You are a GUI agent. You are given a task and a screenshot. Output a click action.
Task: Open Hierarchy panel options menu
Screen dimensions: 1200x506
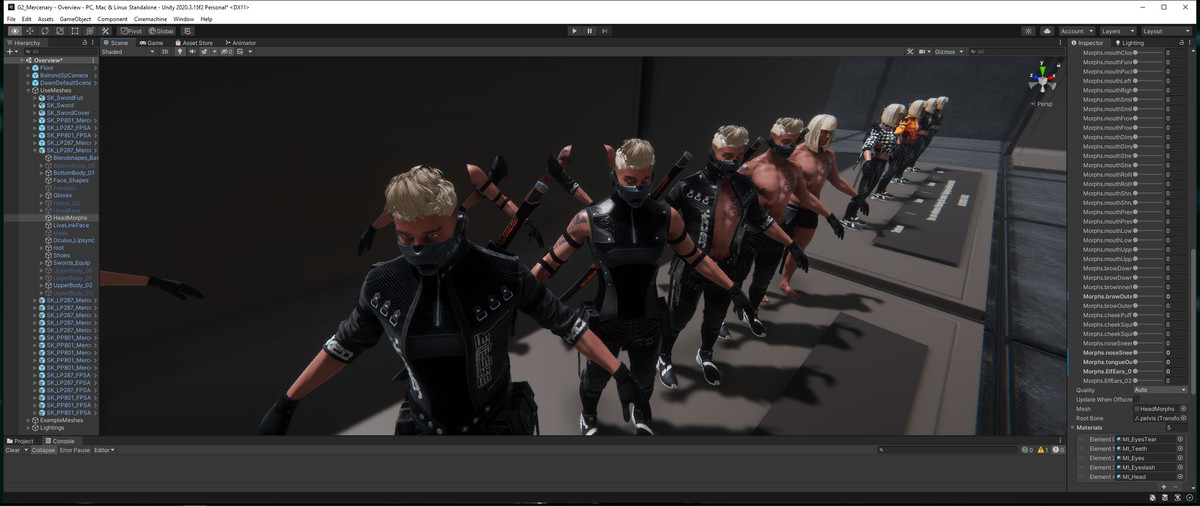pos(94,43)
